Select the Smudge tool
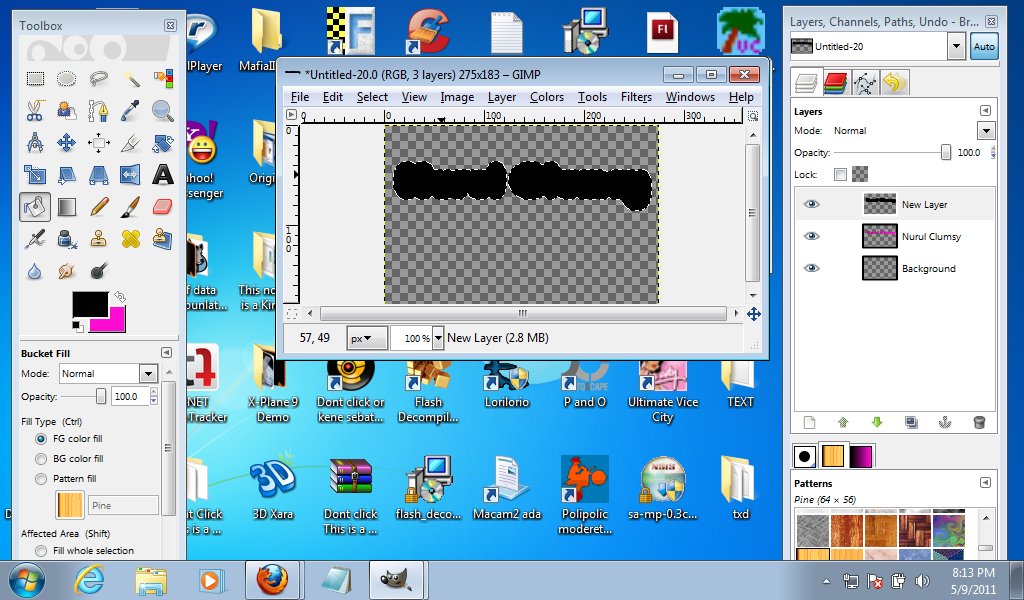The height and width of the screenshot is (600, 1024). (67, 270)
